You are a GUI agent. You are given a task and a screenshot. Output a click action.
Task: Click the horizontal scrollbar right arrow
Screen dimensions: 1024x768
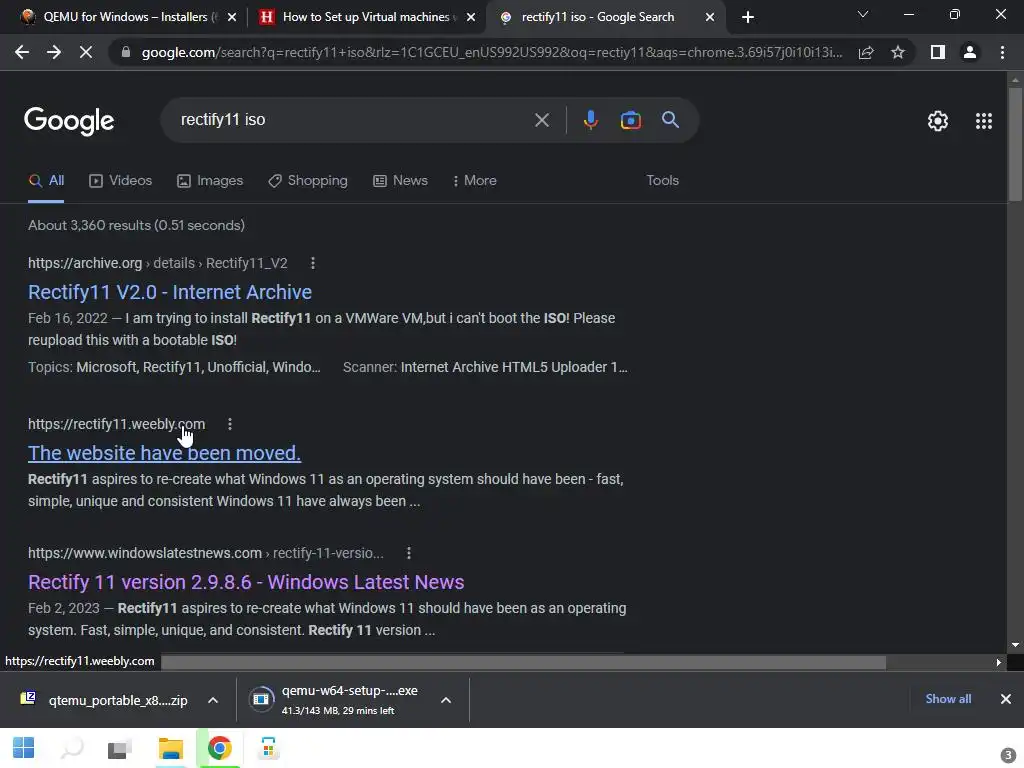click(x=999, y=662)
